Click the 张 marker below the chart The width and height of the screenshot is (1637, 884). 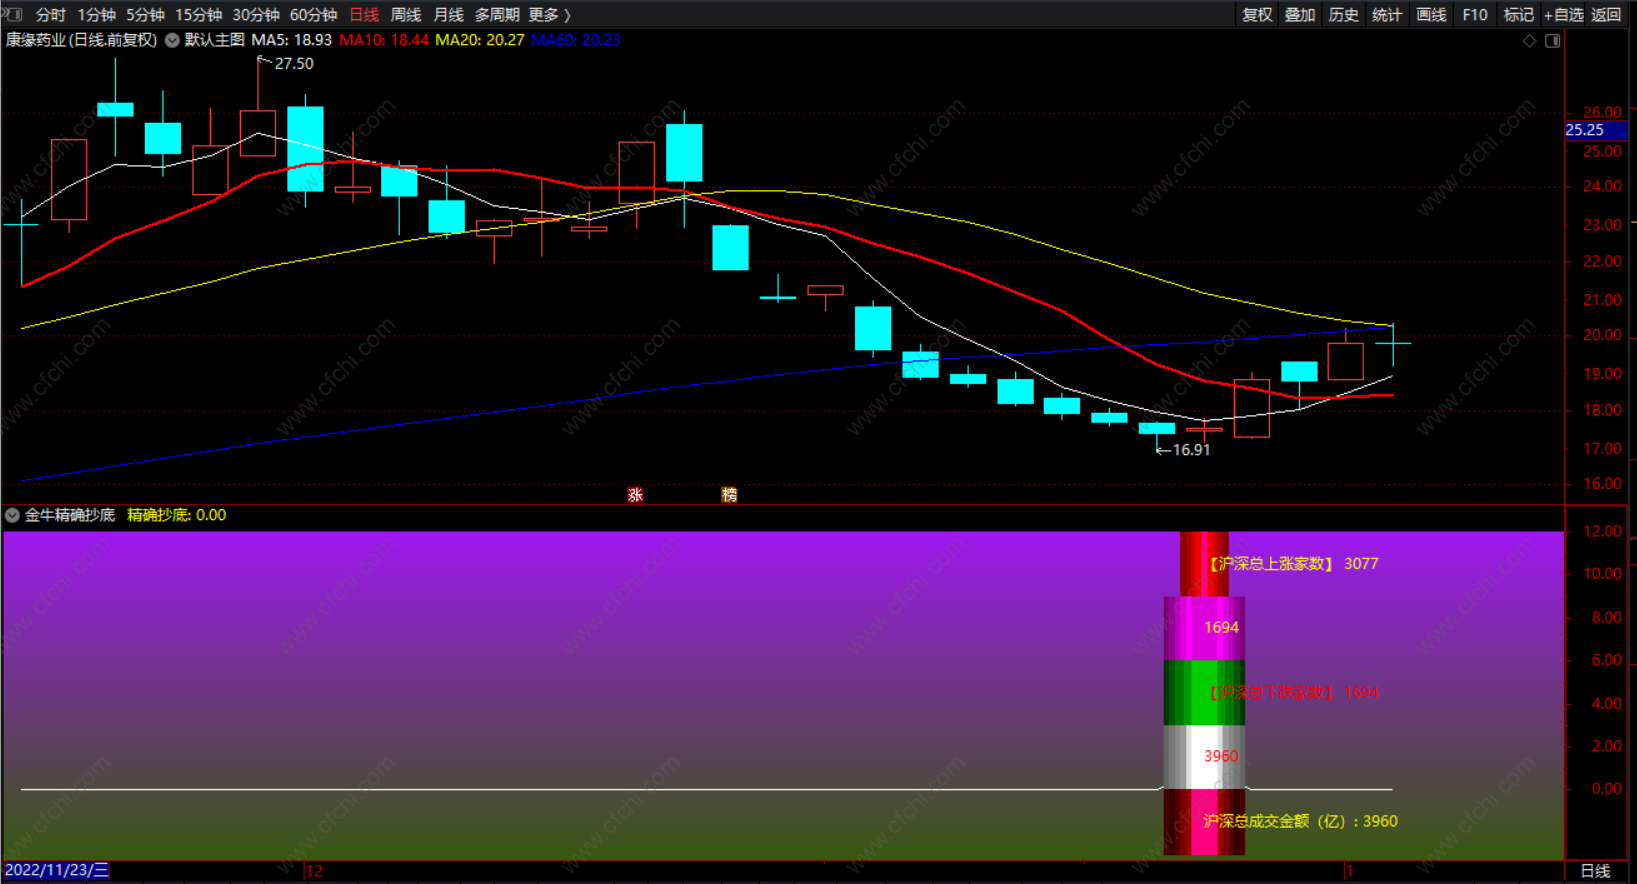pos(635,495)
